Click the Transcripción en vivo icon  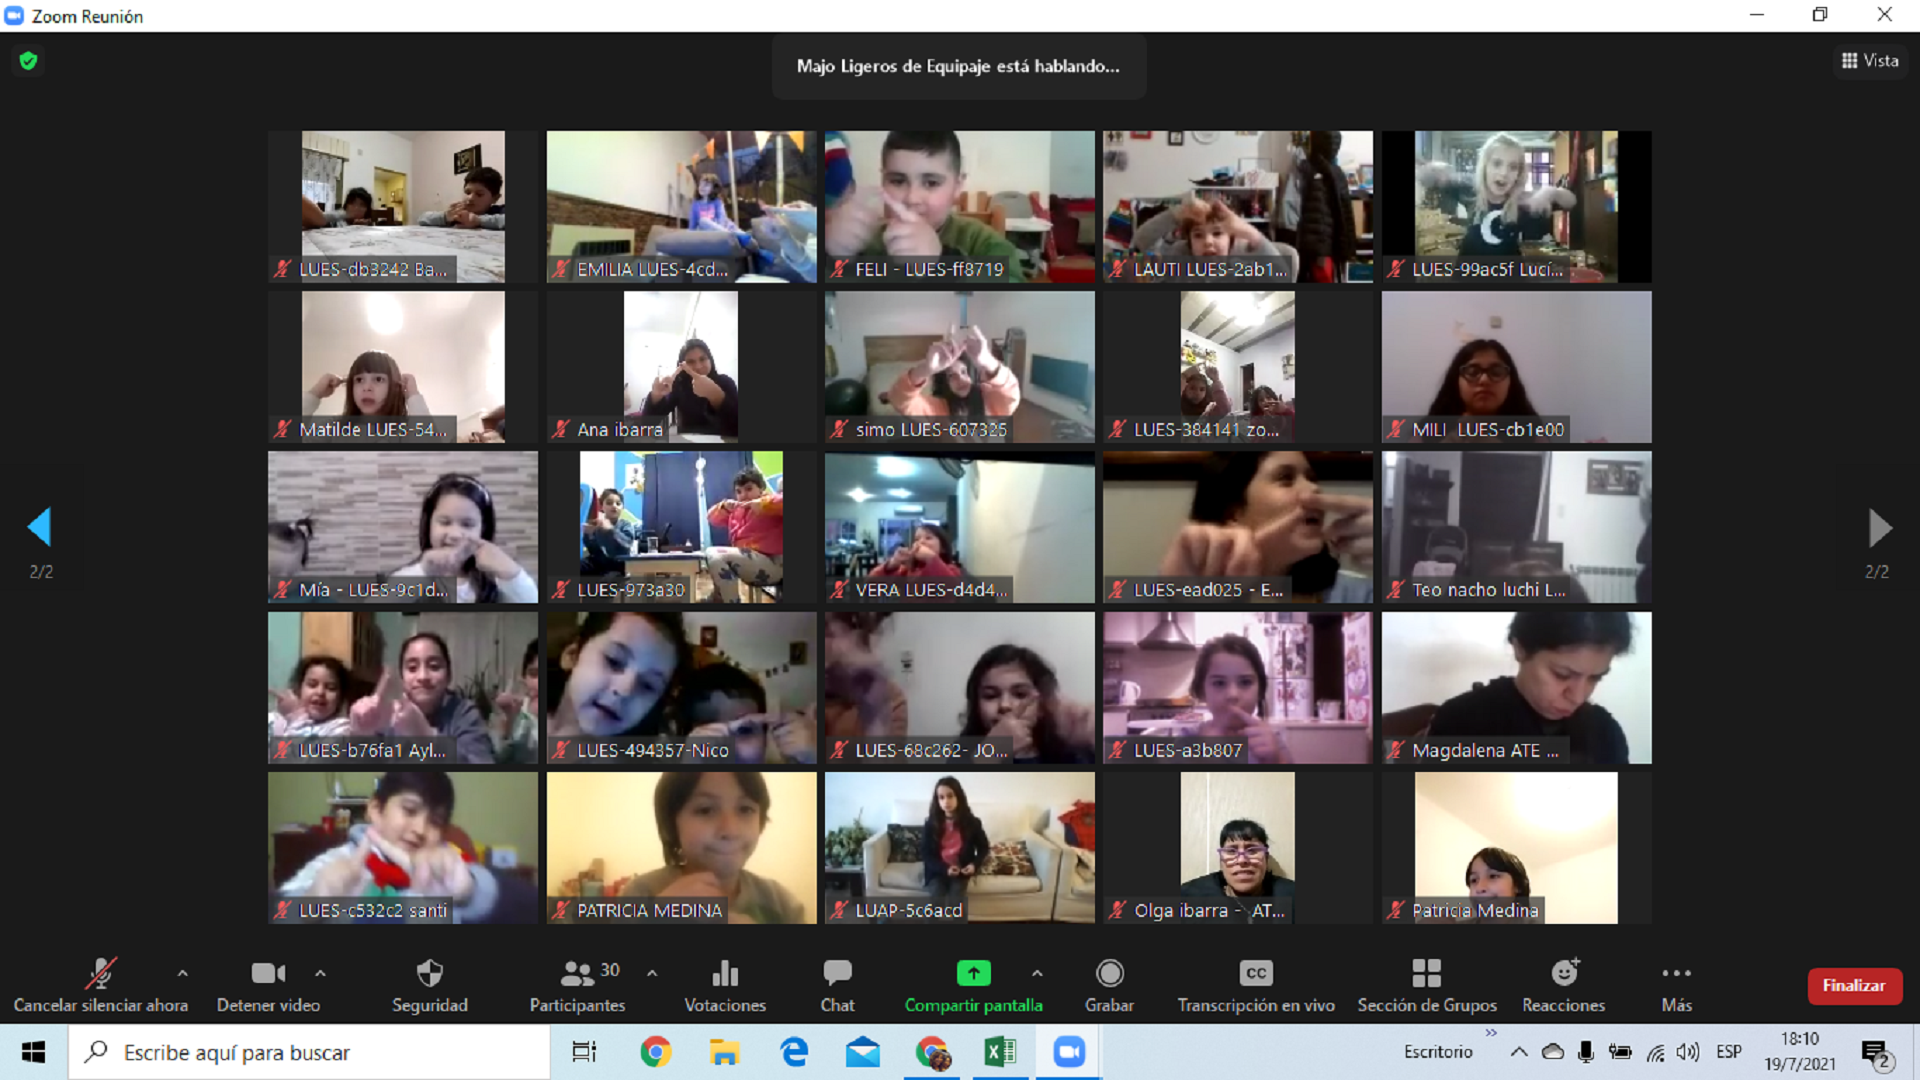[1255, 973]
